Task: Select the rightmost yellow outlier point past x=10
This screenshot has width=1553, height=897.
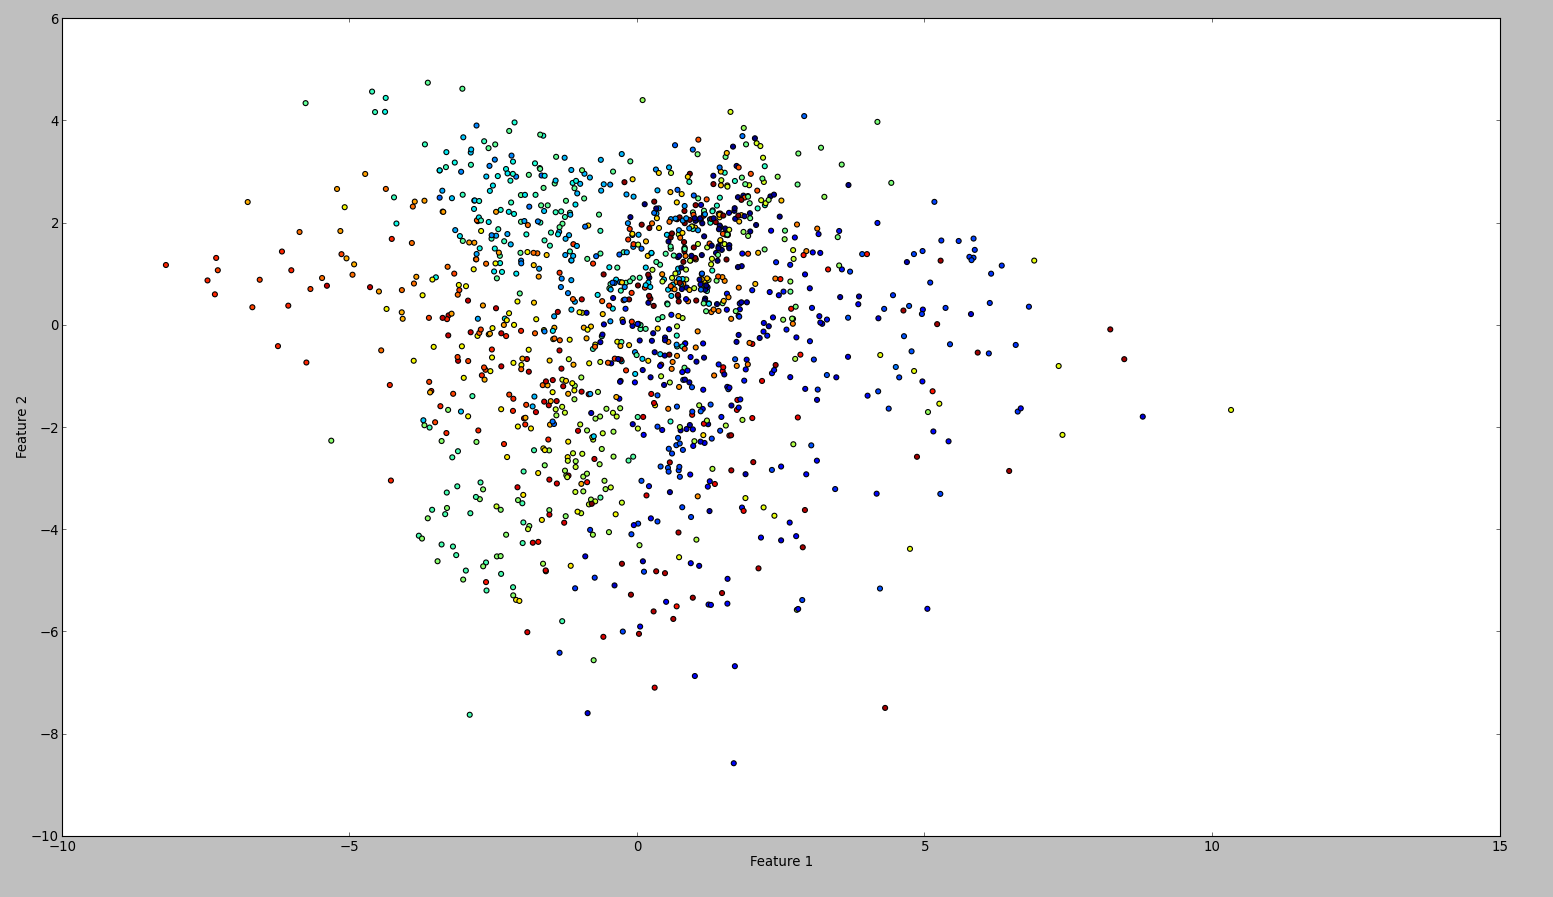Action: [x=1231, y=410]
